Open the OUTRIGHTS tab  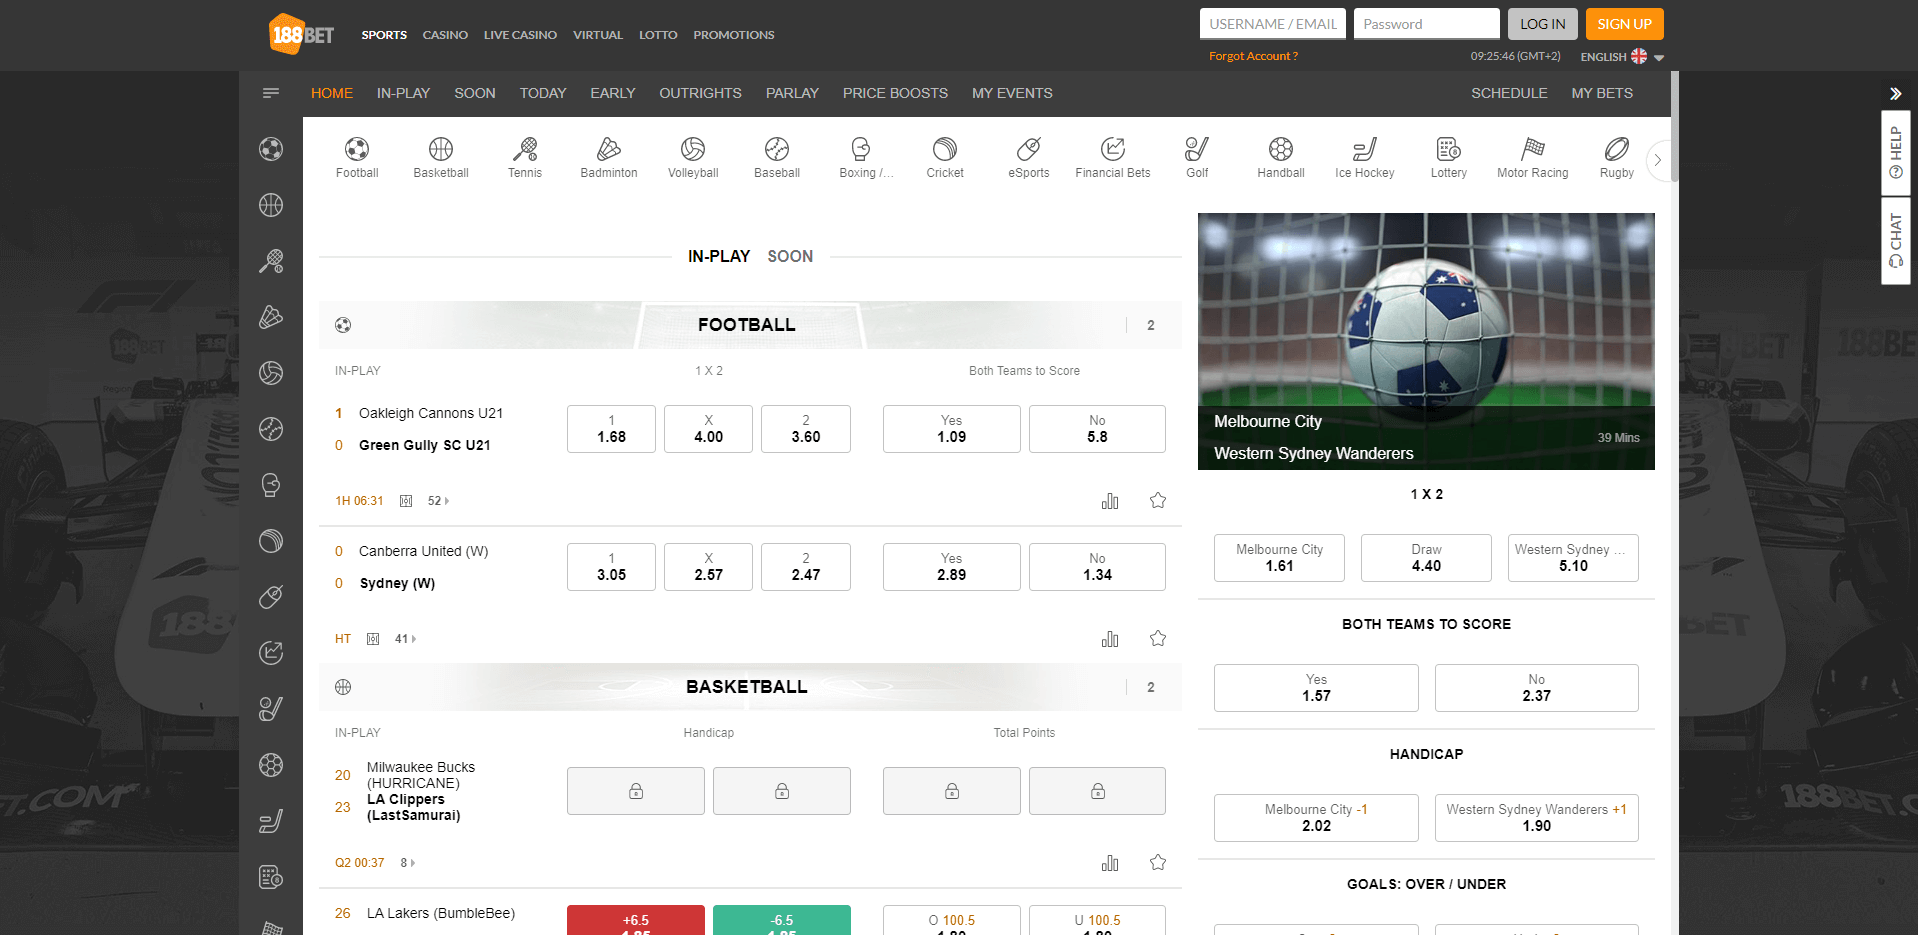click(700, 93)
